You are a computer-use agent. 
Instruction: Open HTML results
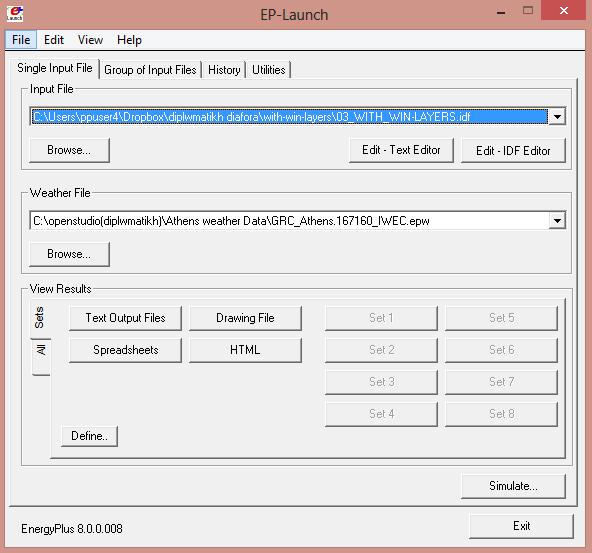point(245,350)
